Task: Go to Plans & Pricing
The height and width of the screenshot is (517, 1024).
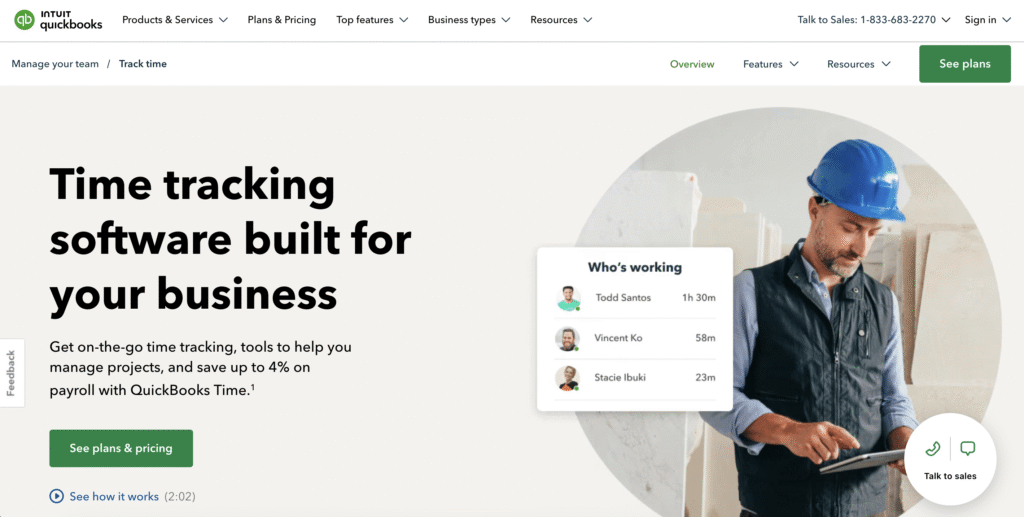Action: click(281, 20)
